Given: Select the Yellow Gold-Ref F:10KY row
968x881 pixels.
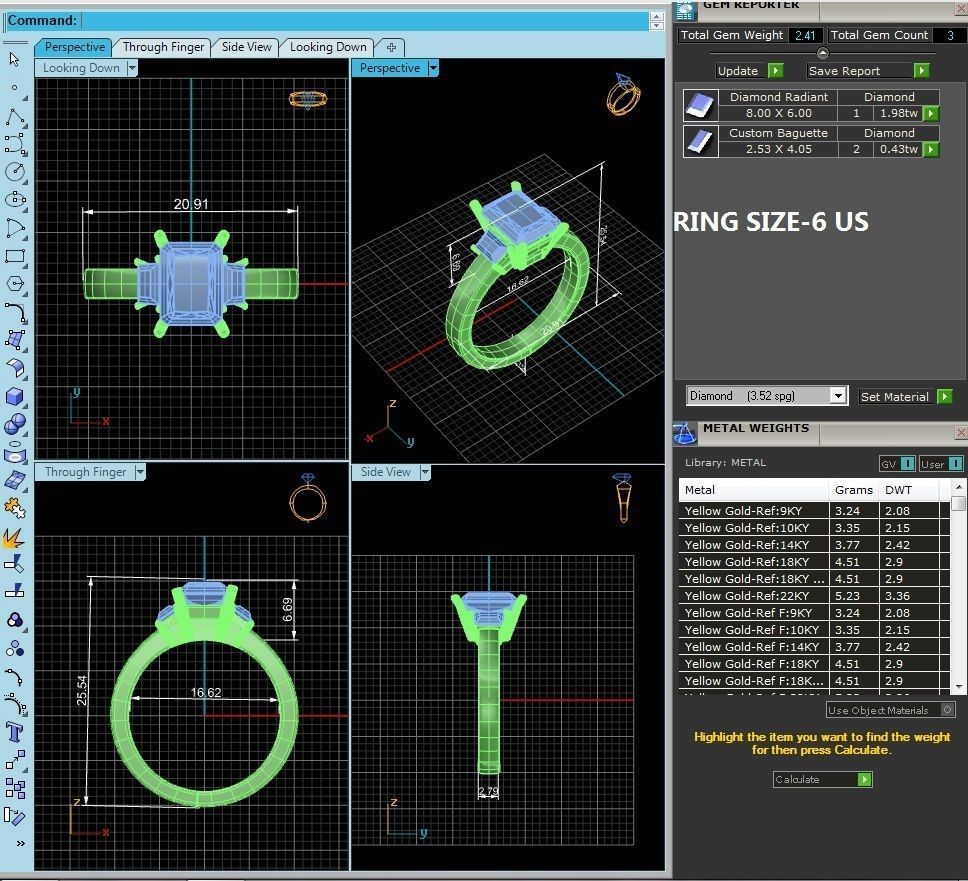Looking at the screenshot, I should pos(815,630).
